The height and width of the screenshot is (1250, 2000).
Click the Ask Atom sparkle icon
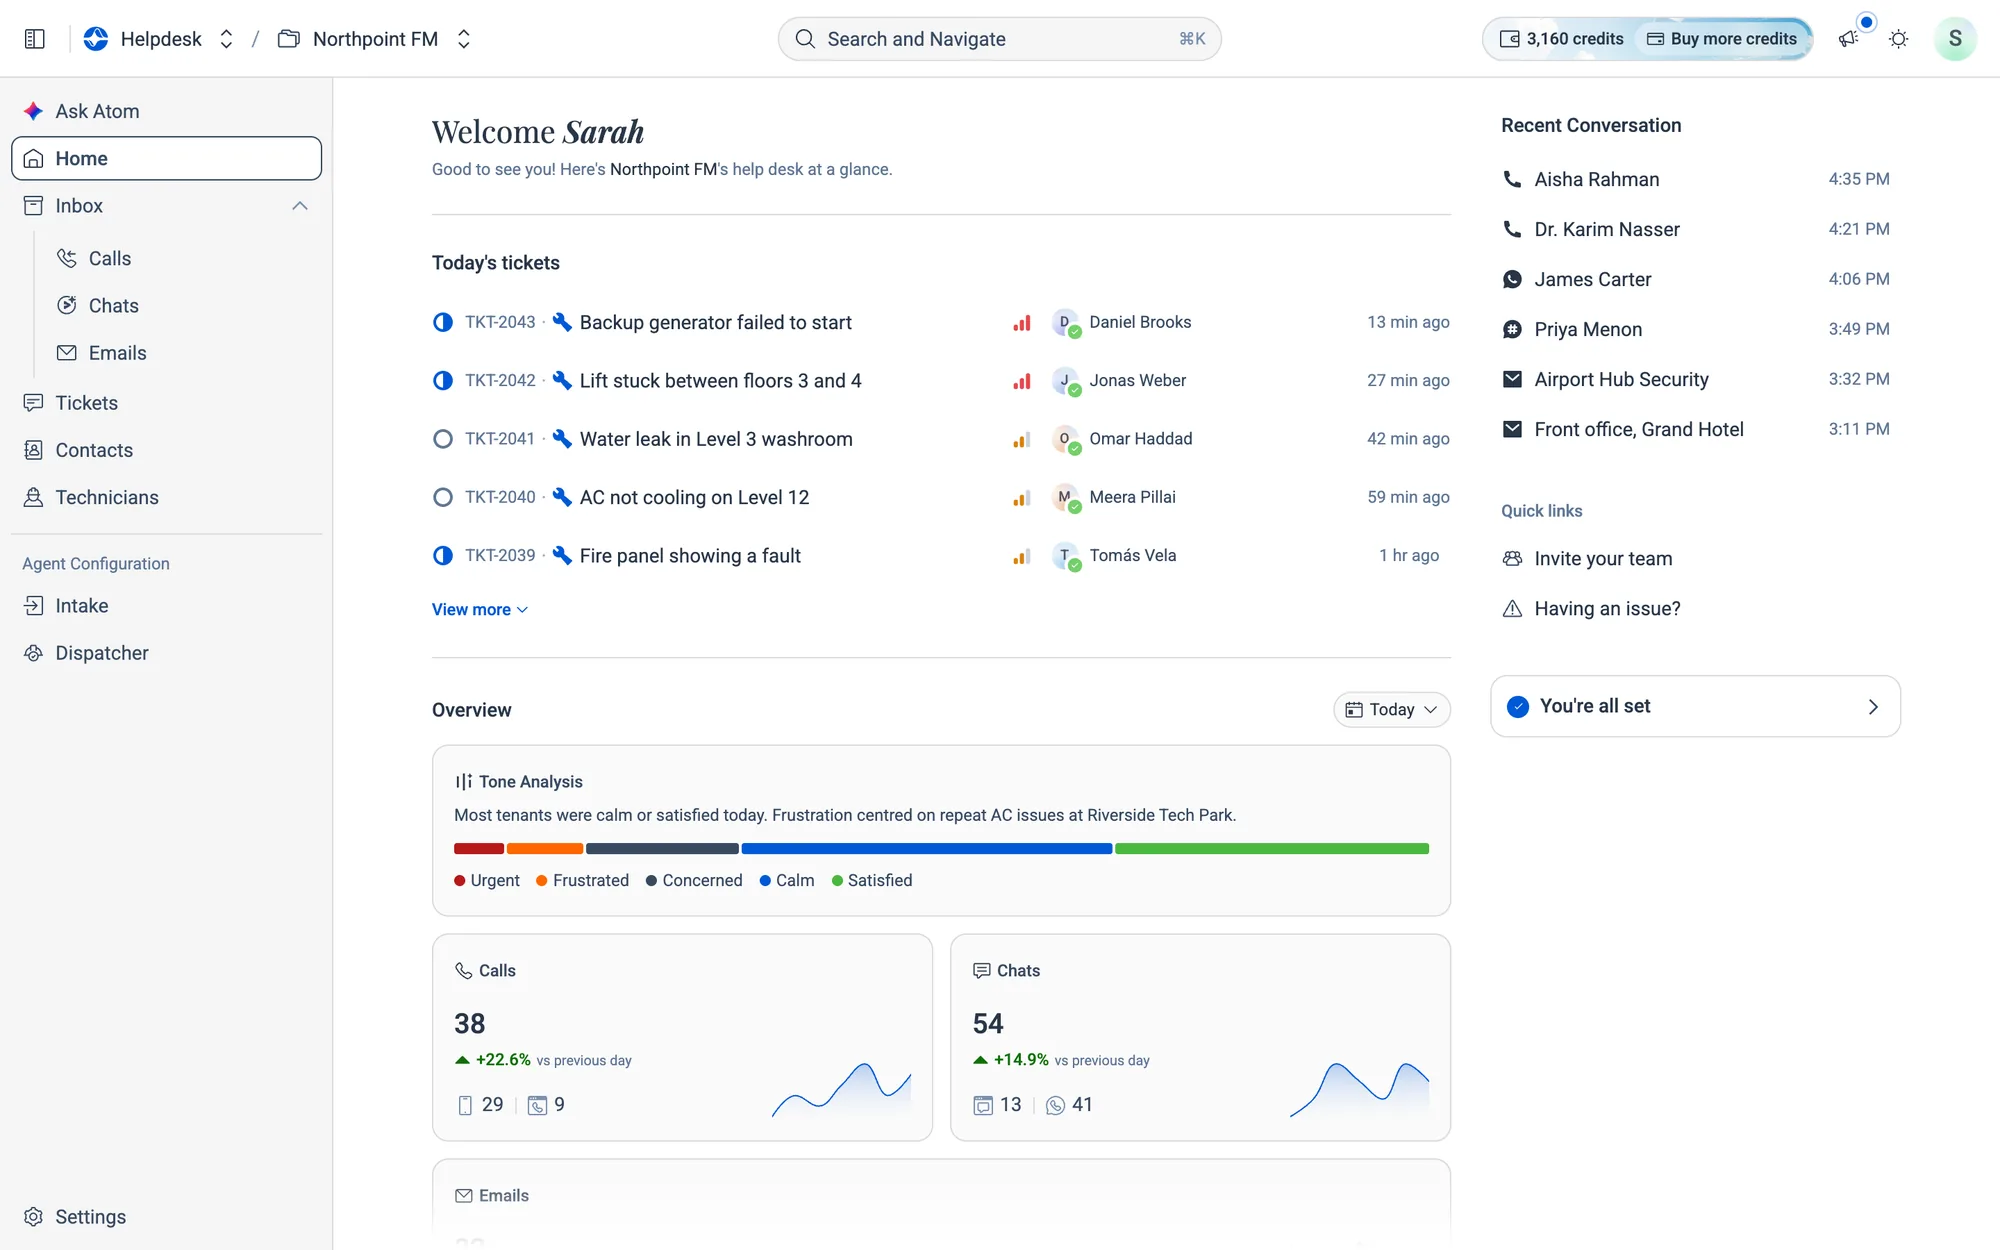[x=34, y=111]
